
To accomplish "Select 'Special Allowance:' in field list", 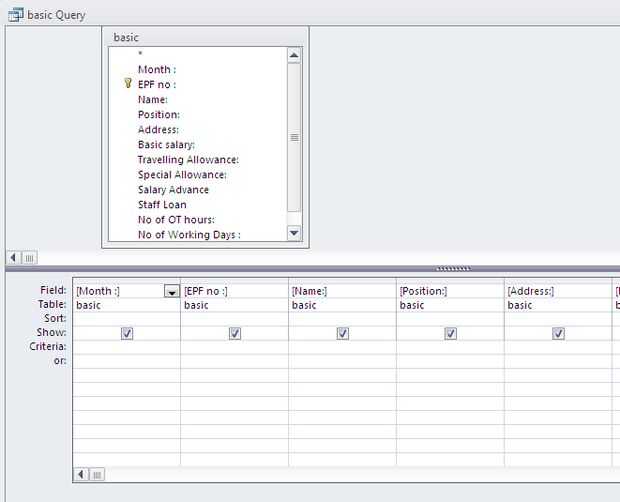I will pyautogui.click(x=182, y=175).
